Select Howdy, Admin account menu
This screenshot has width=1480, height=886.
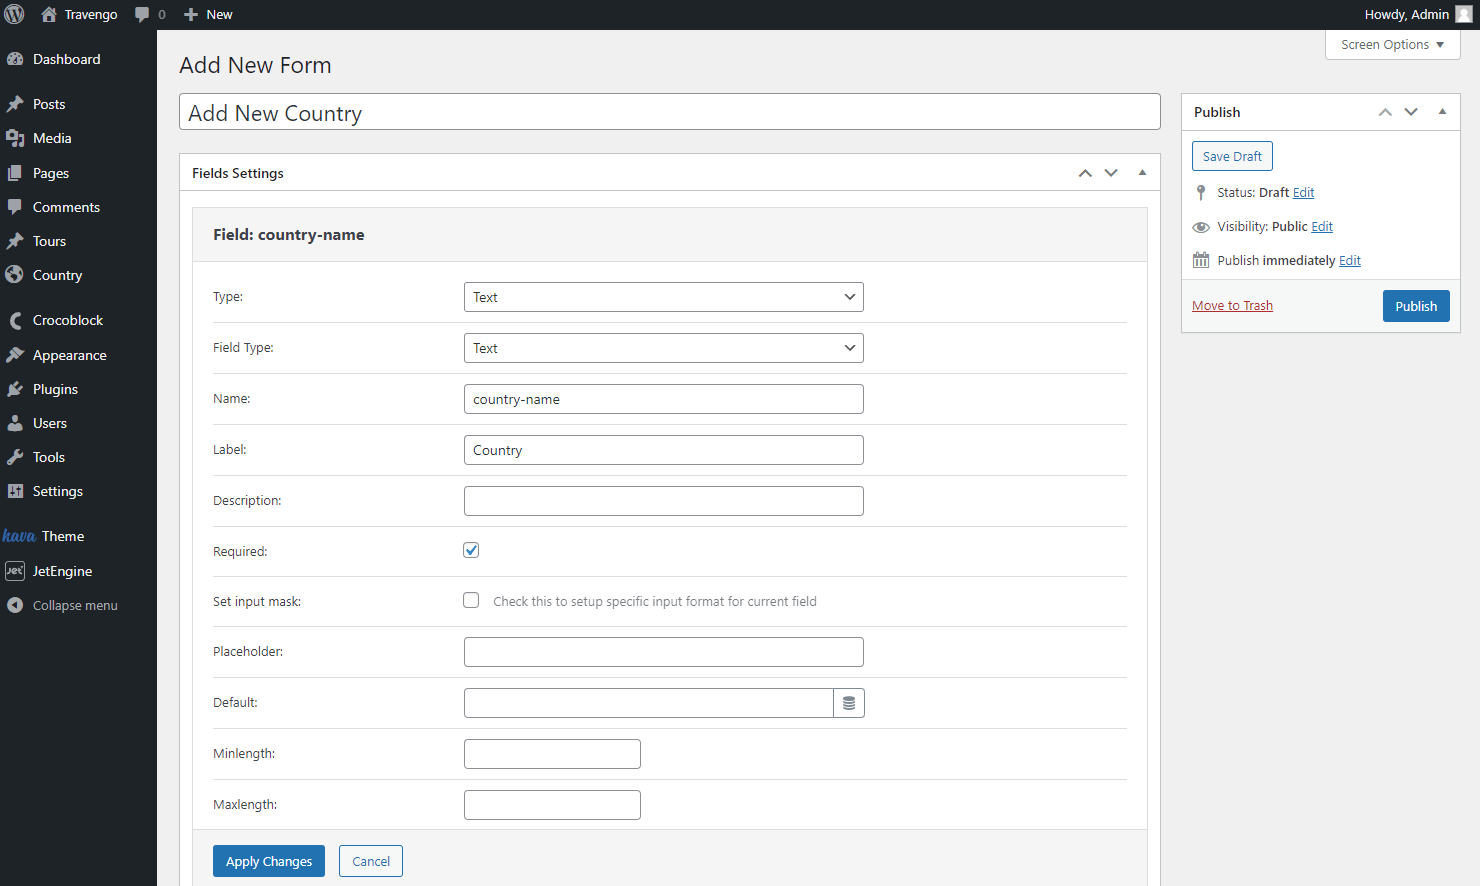(1418, 14)
